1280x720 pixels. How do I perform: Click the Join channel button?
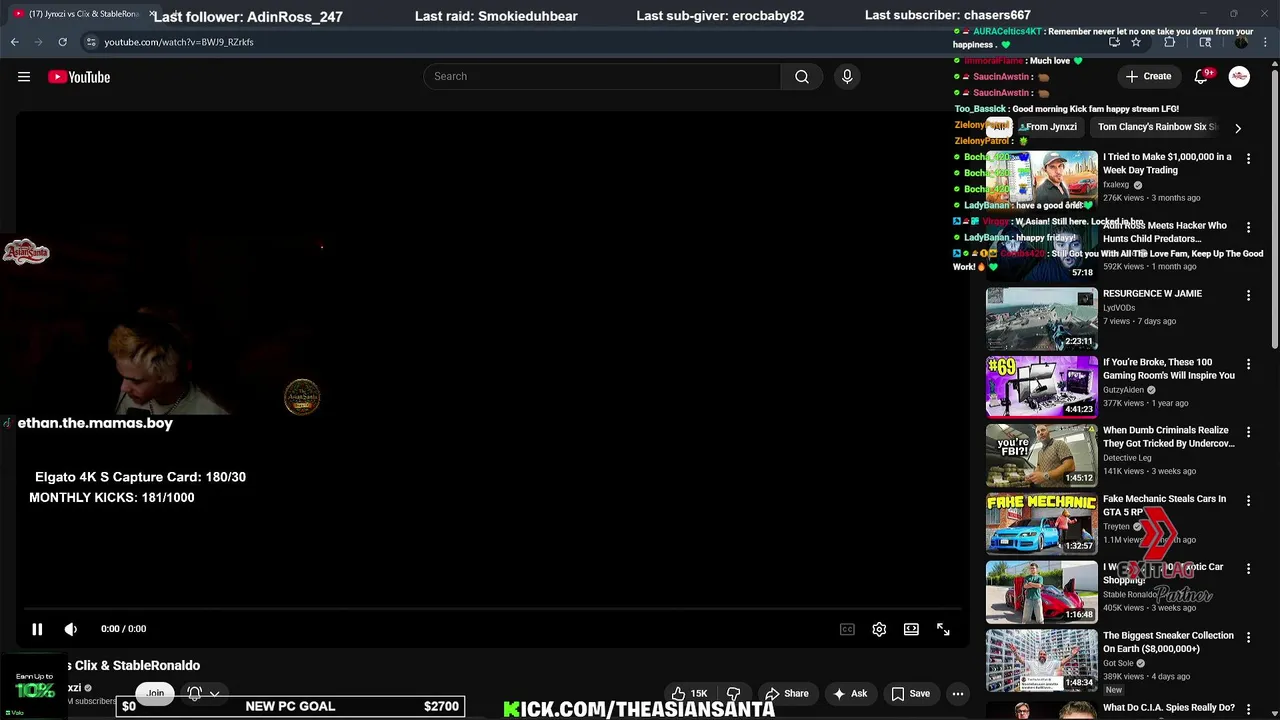coord(155,693)
